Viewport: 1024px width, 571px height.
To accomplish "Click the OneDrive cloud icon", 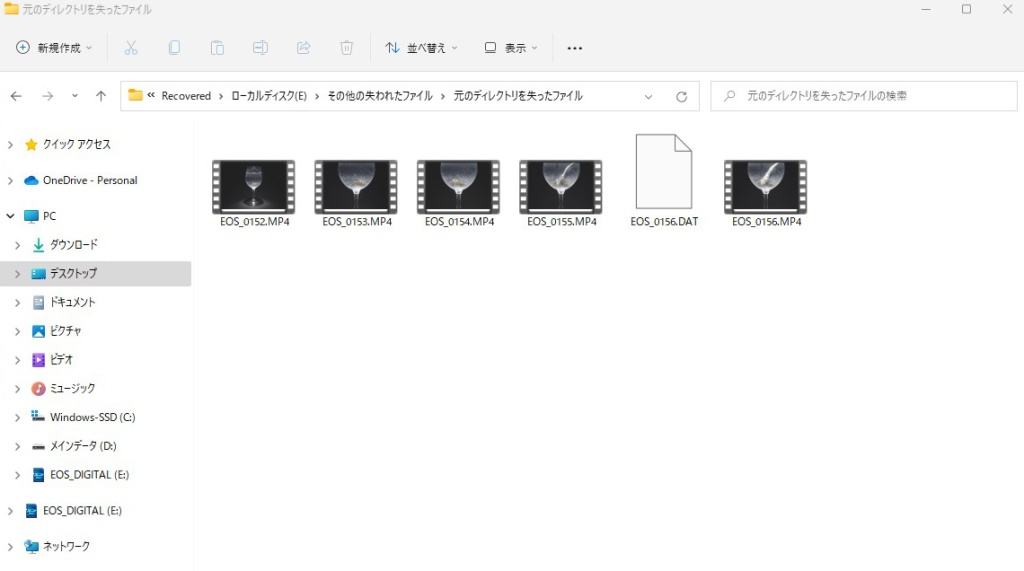I will click(31, 180).
